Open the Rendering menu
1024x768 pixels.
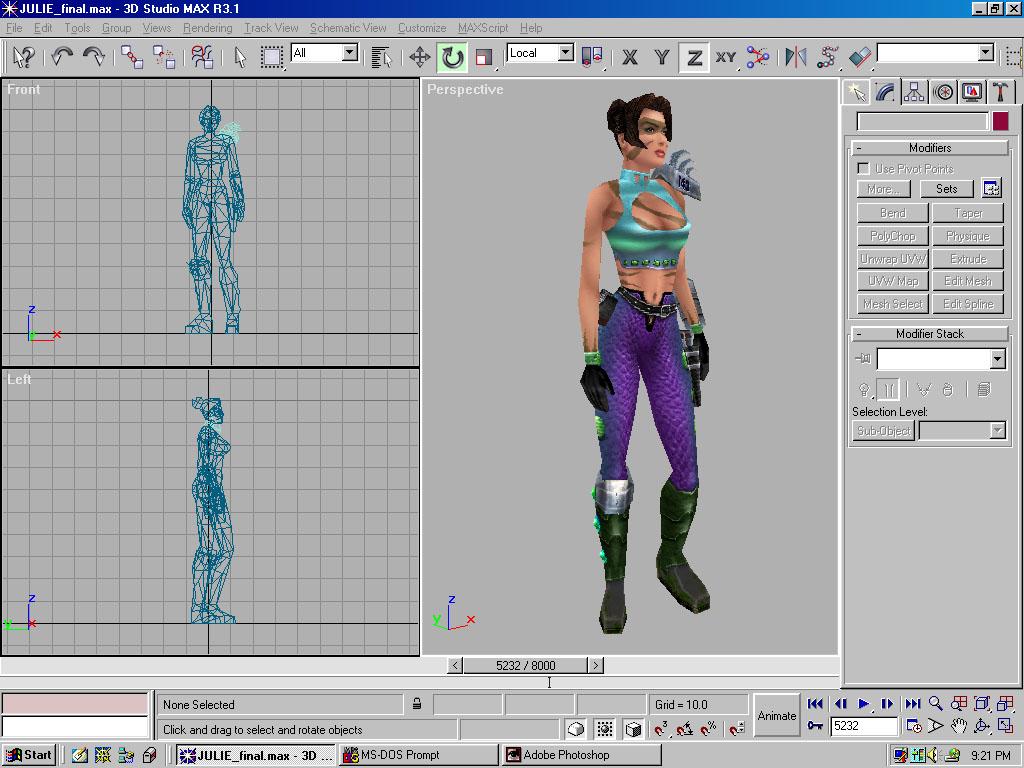pyautogui.click(x=207, y=28)
